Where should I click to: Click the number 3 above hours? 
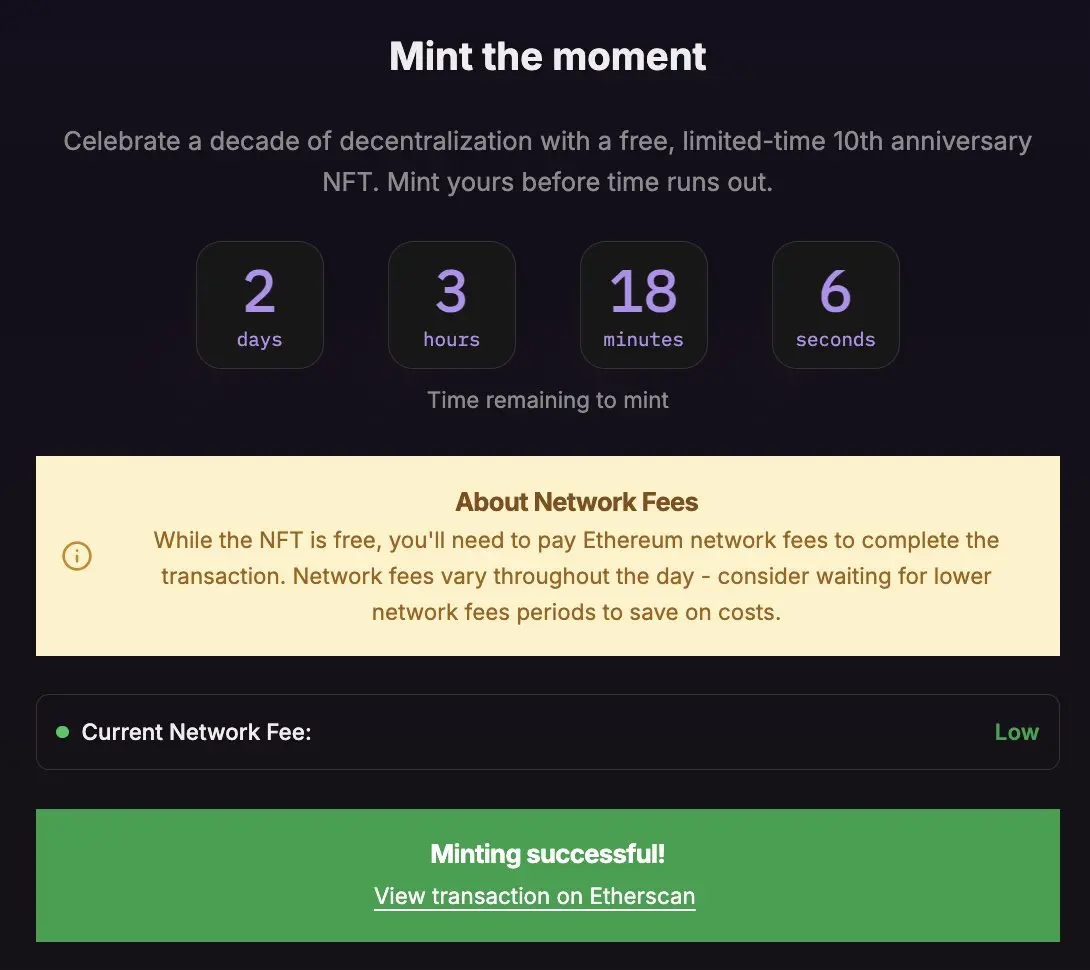click(452, 291)
